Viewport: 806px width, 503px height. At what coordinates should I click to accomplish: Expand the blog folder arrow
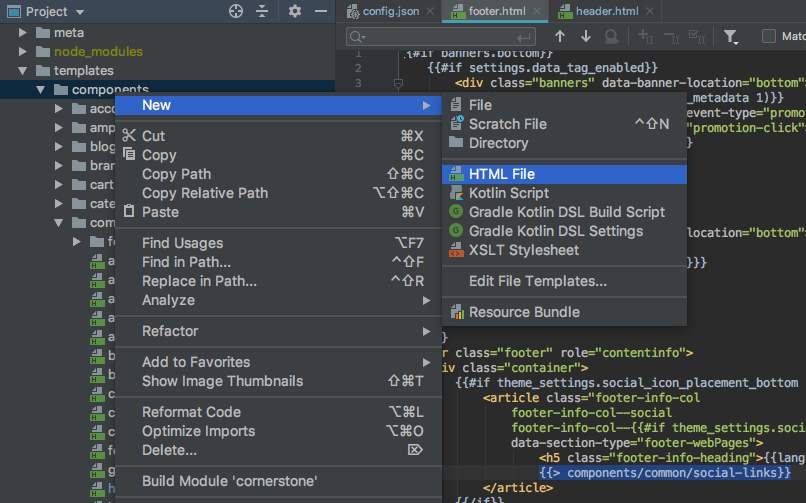[59, 146]
